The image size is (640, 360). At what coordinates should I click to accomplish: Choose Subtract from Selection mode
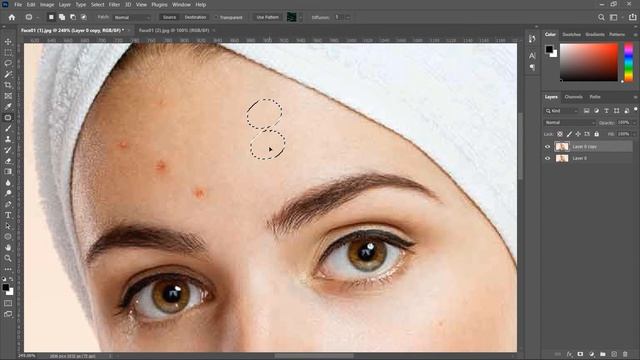point(73,17)
